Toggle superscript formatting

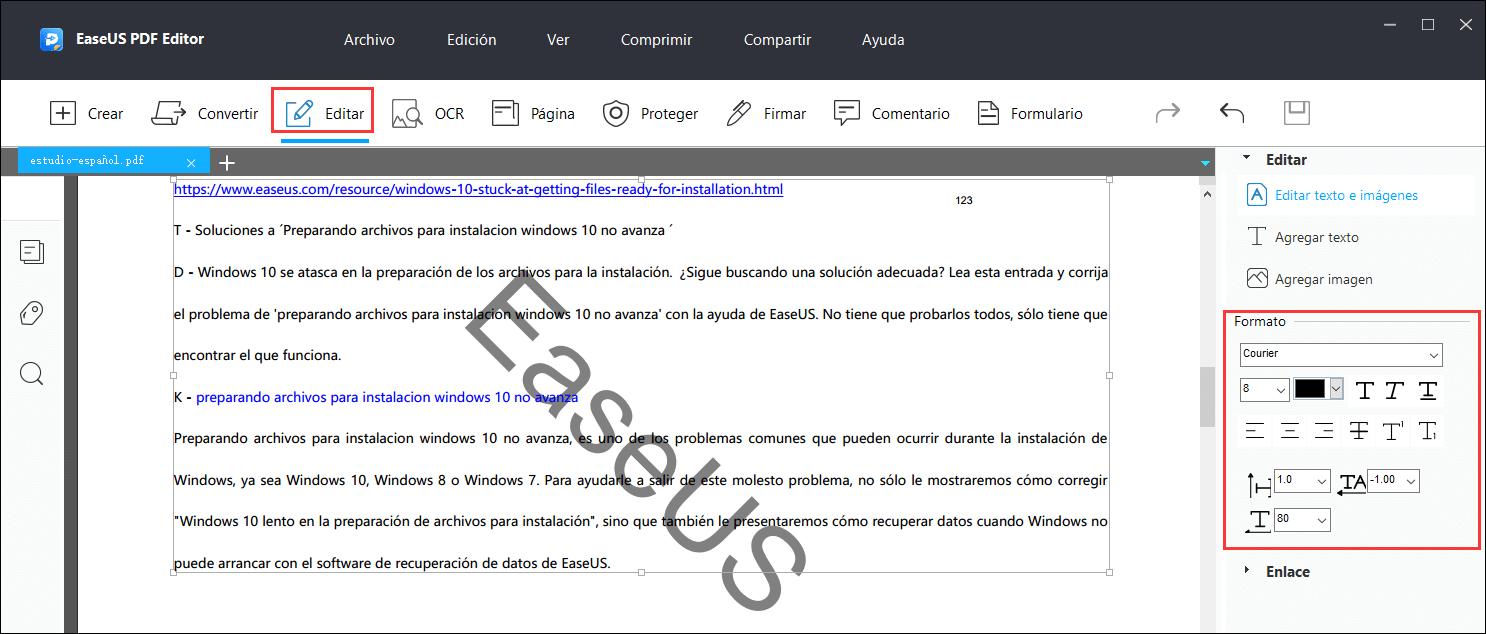[1393, 431]
